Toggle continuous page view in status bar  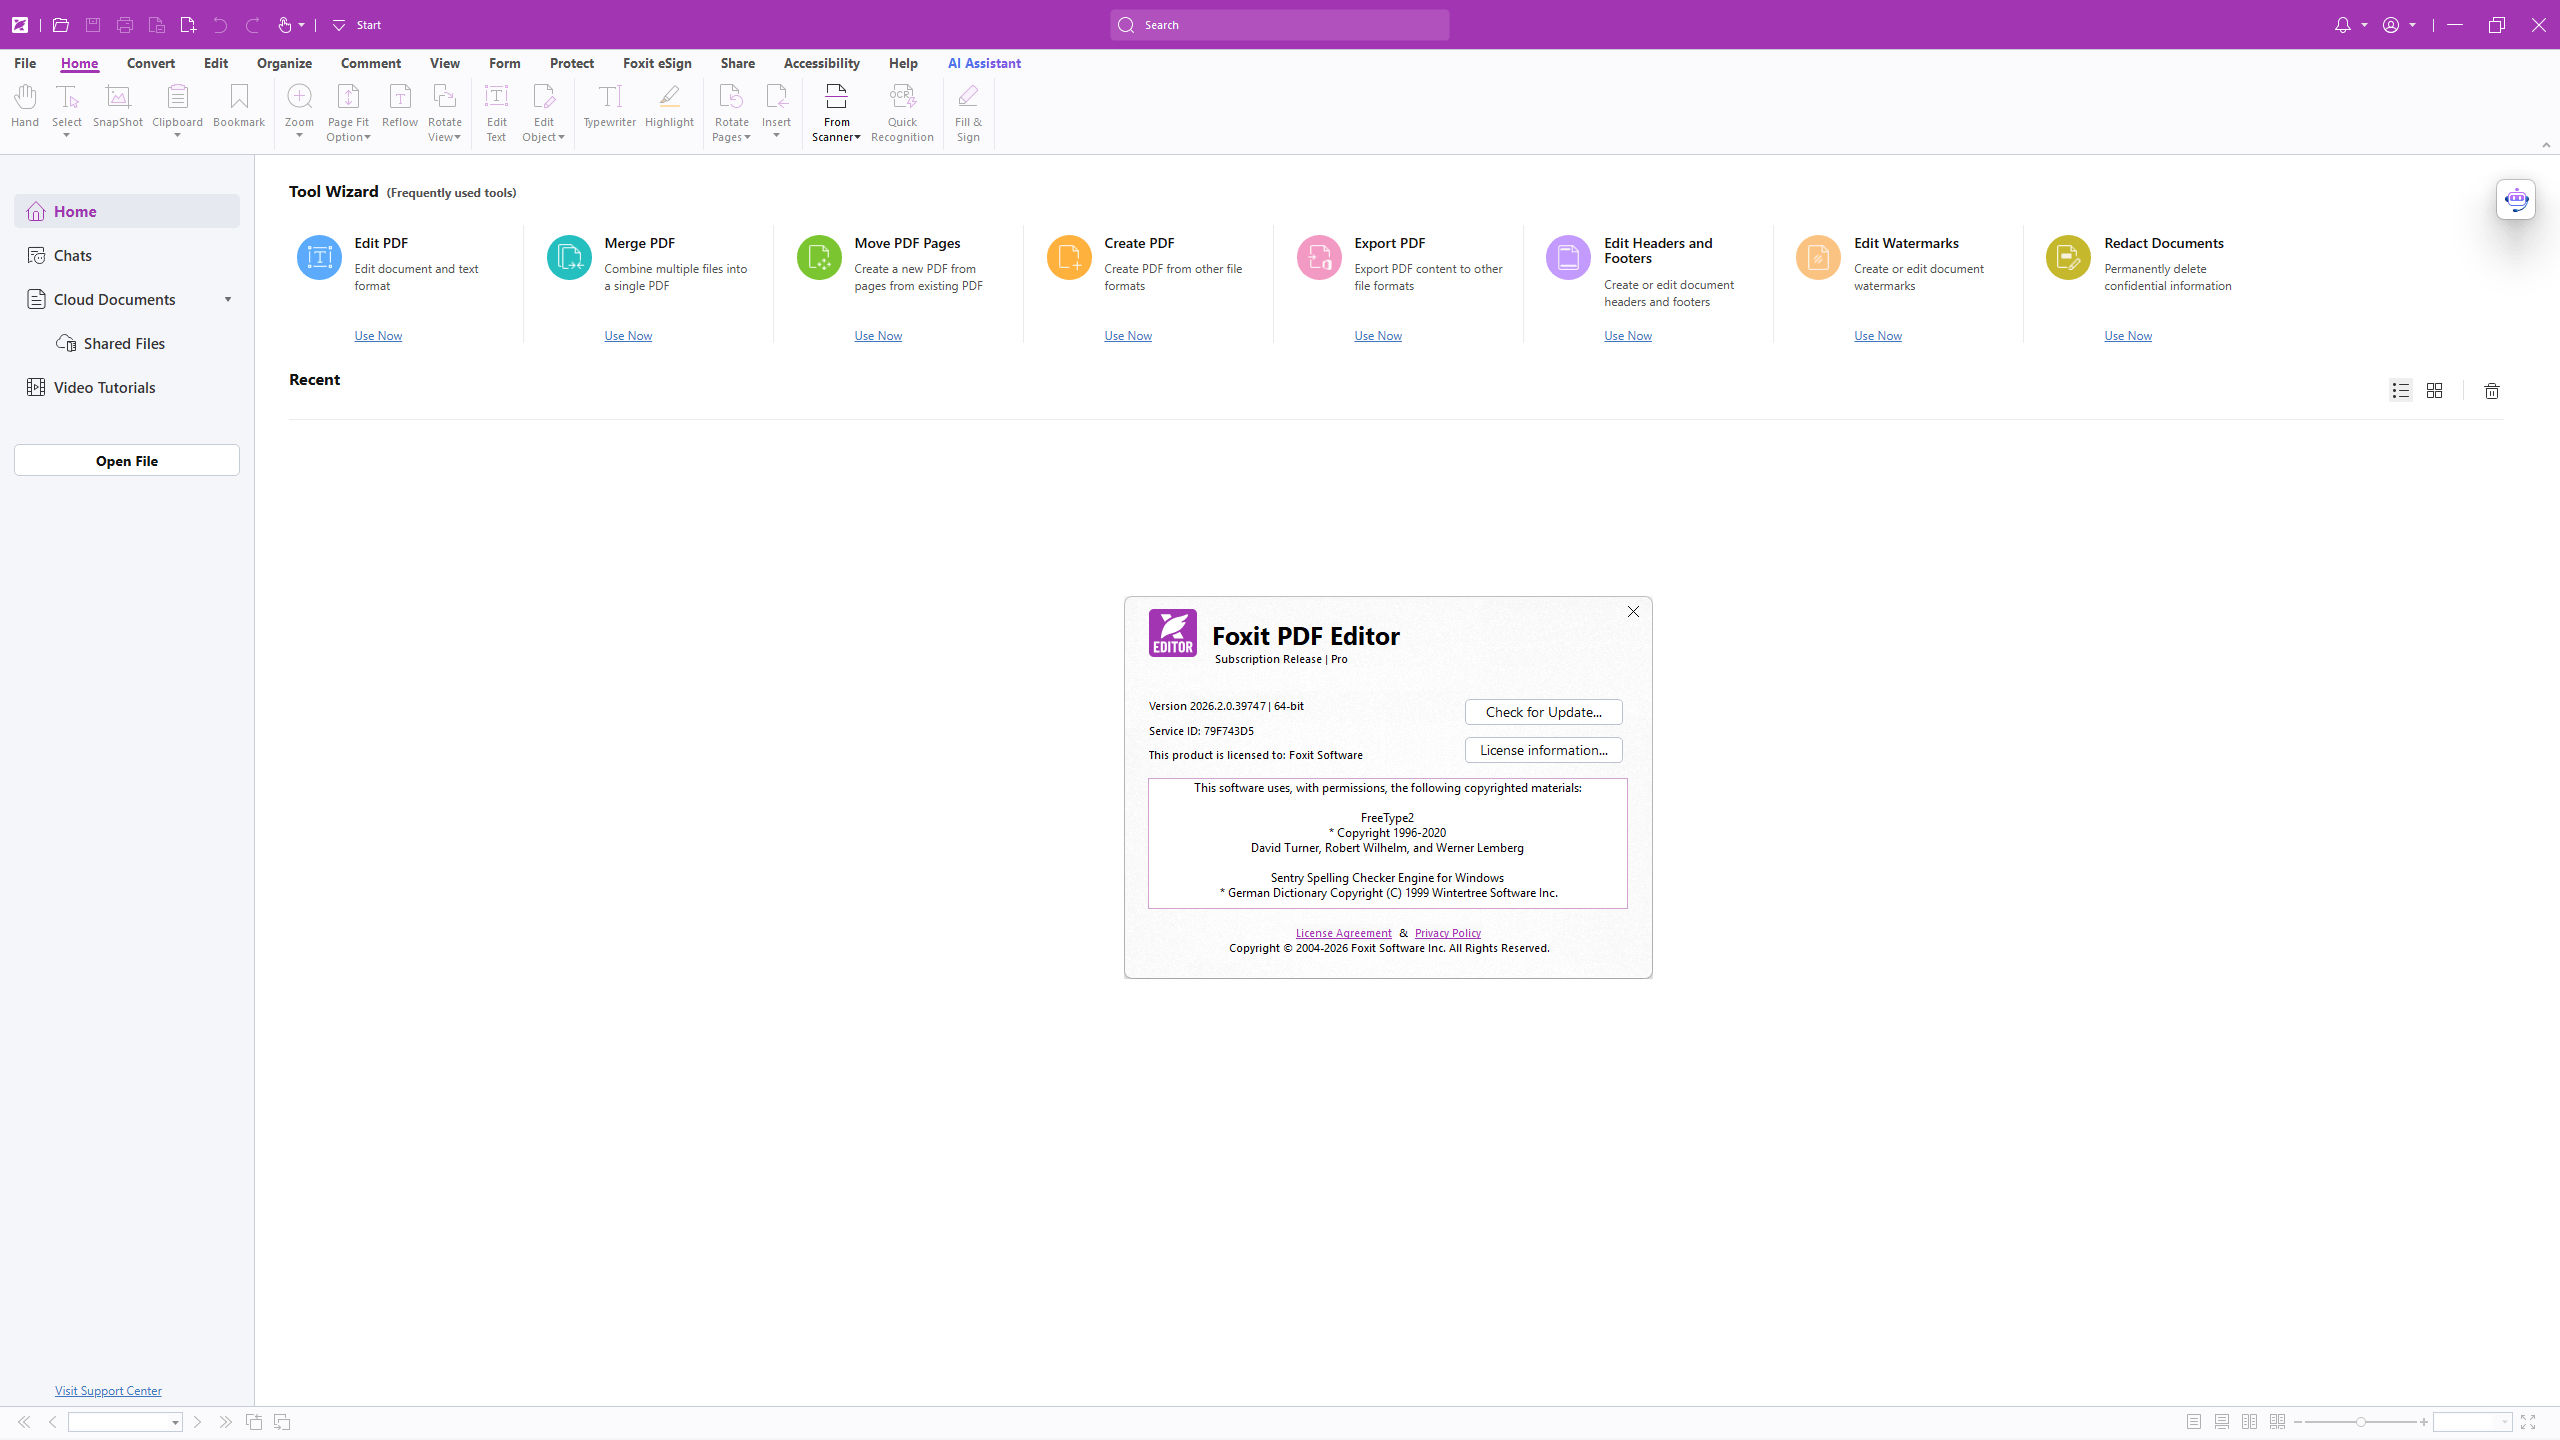point(2222,1422)
